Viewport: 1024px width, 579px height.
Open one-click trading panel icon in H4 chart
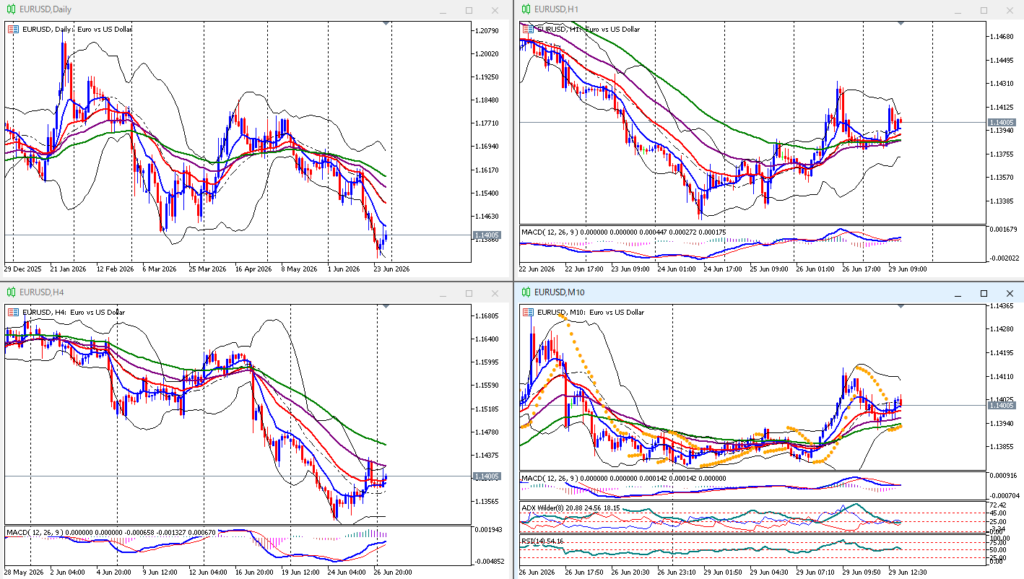13,312
